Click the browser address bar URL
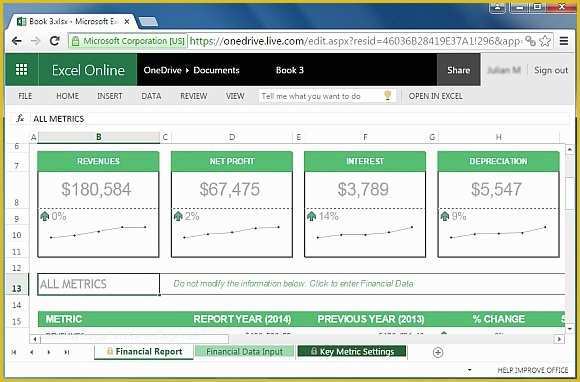This screenshot has width=580, height=382. 355,41
